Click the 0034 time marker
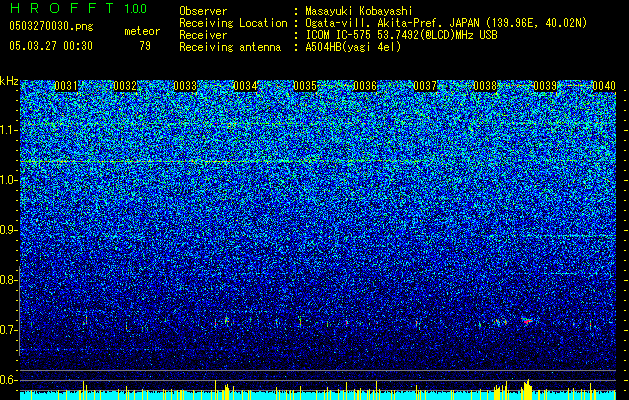Image resolution: width=629 pixels, height=400 pixels. click(245, 86)
